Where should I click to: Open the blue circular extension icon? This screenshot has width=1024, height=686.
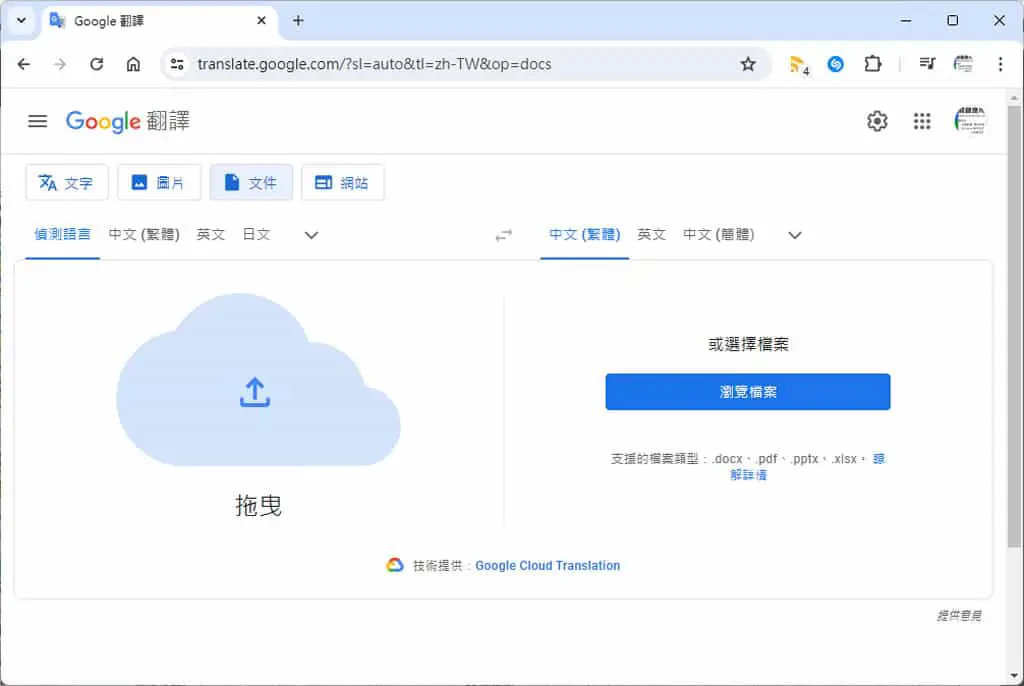click(x=835, y=64)
